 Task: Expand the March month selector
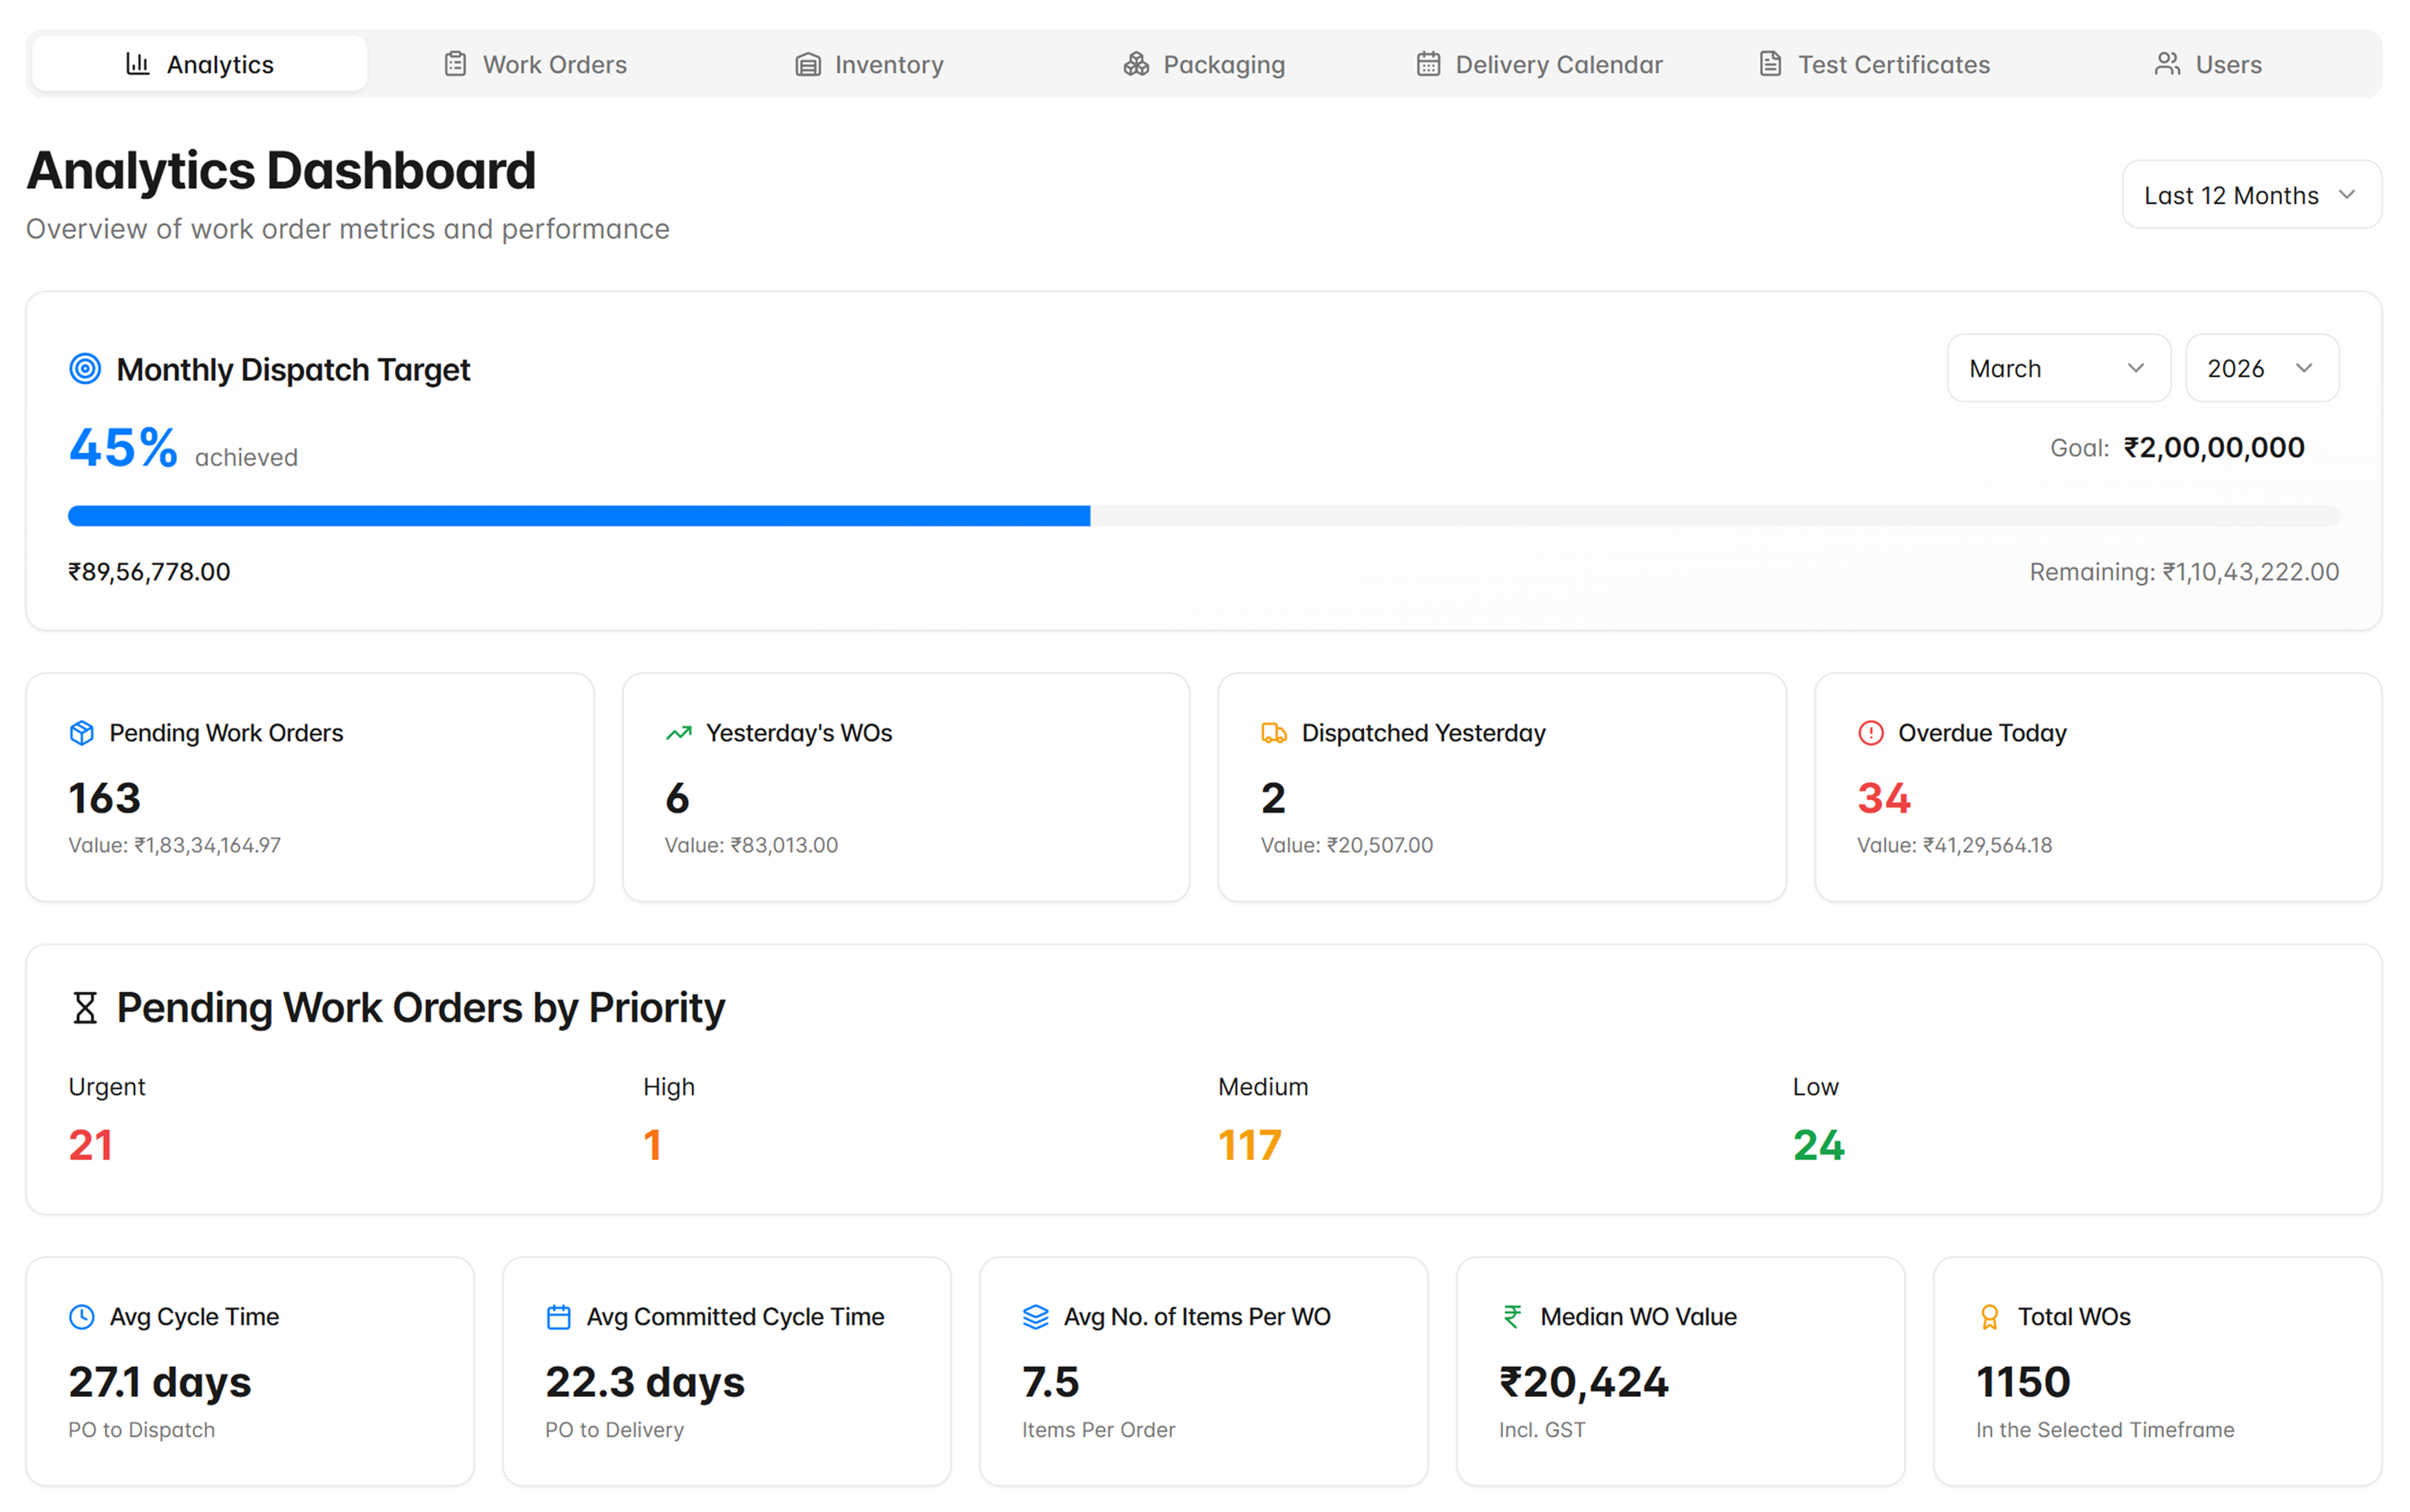point(2057,368)
